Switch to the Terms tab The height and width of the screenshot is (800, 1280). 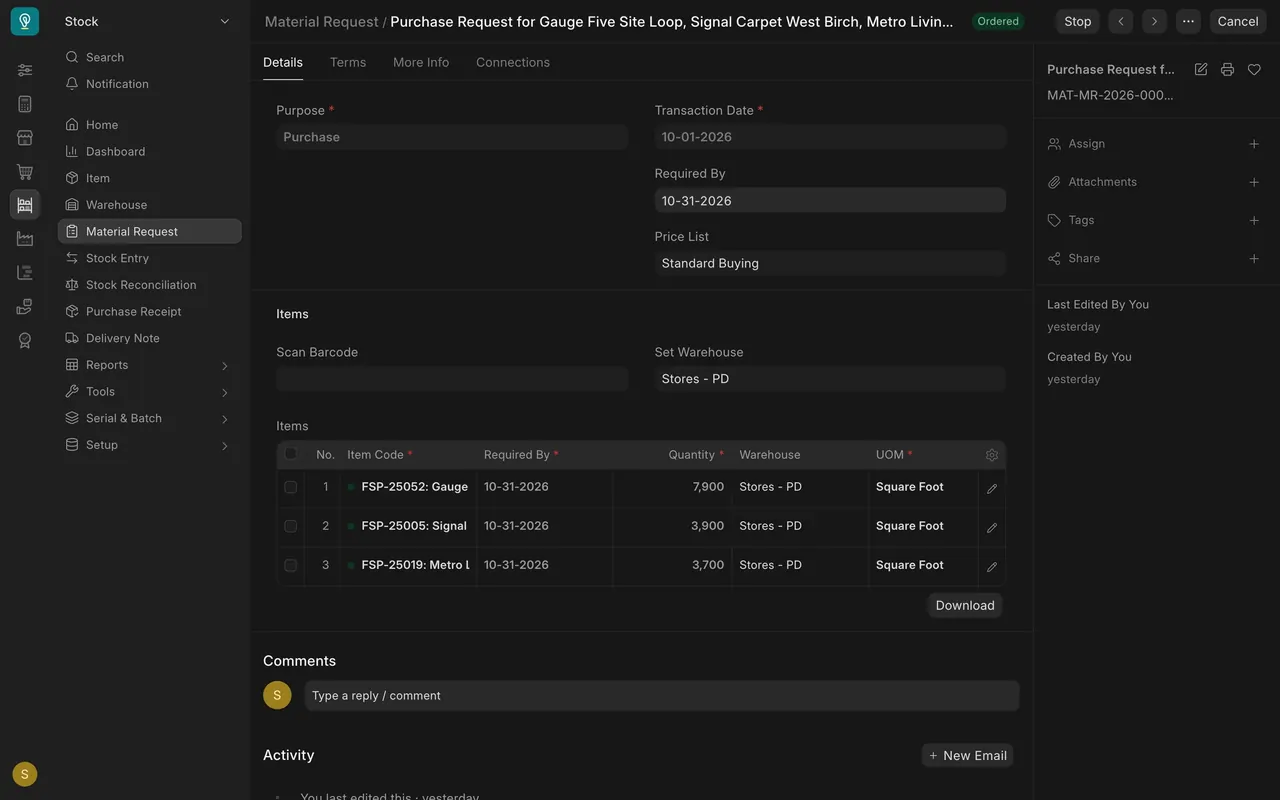pyautogui.click(x=348, y=62)
